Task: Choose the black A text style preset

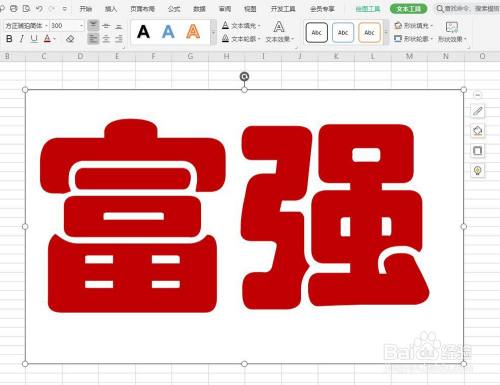Action: pos(143,32)
